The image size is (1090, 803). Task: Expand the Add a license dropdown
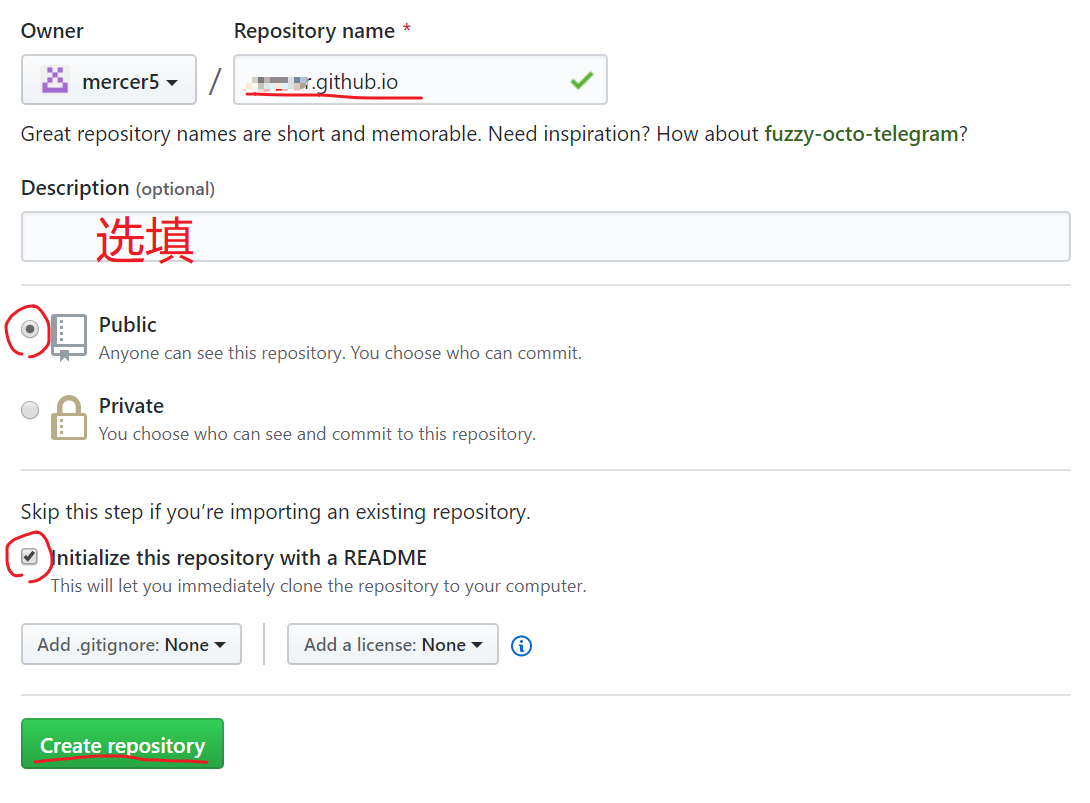point(392,645)
